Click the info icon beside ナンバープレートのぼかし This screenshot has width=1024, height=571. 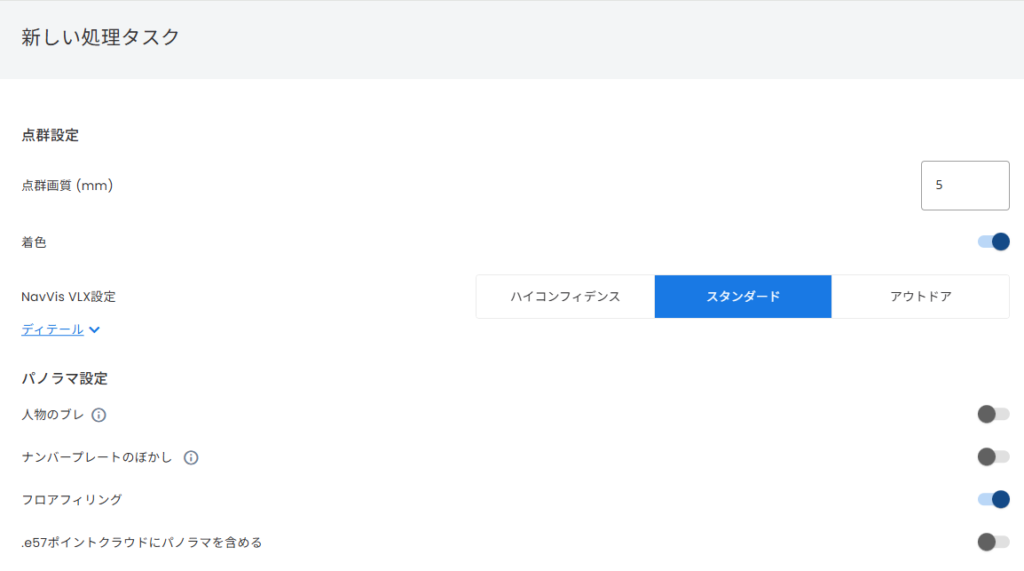191,458
